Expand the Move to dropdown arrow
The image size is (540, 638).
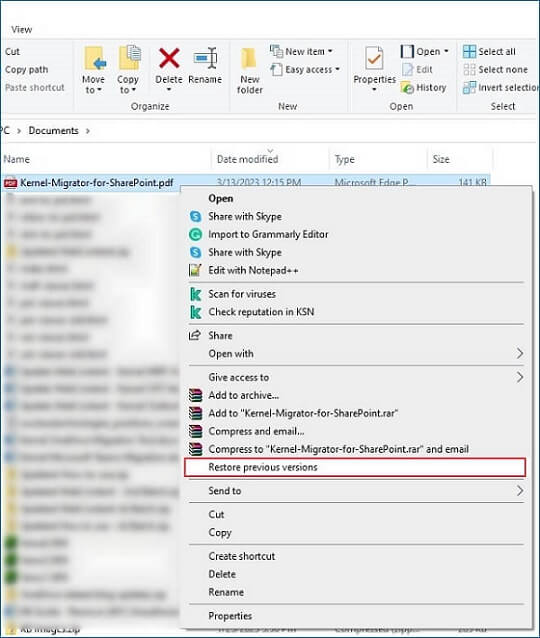99,90
